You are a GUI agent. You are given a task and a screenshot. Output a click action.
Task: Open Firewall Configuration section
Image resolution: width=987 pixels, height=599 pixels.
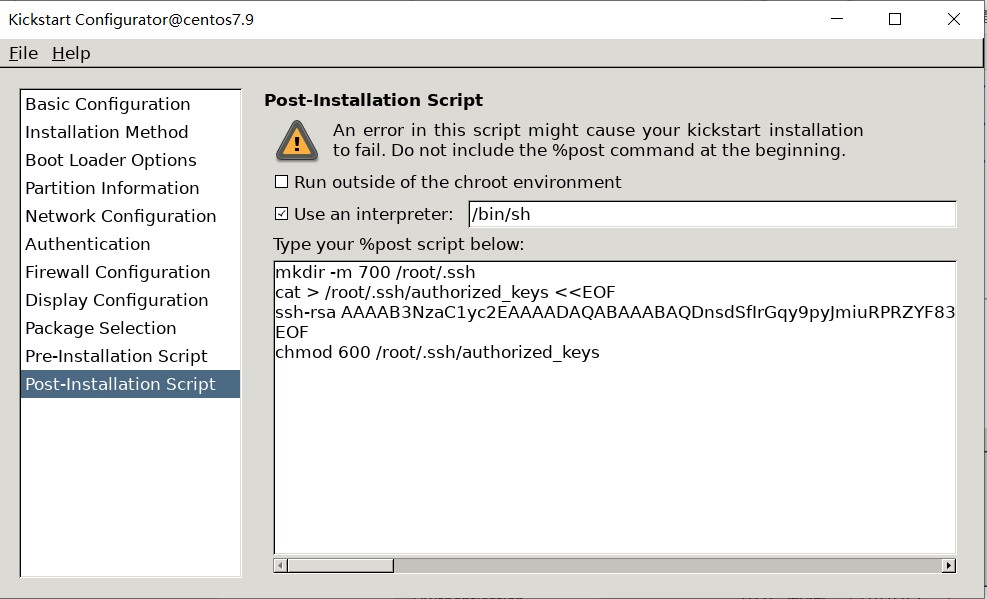[130, 272]
